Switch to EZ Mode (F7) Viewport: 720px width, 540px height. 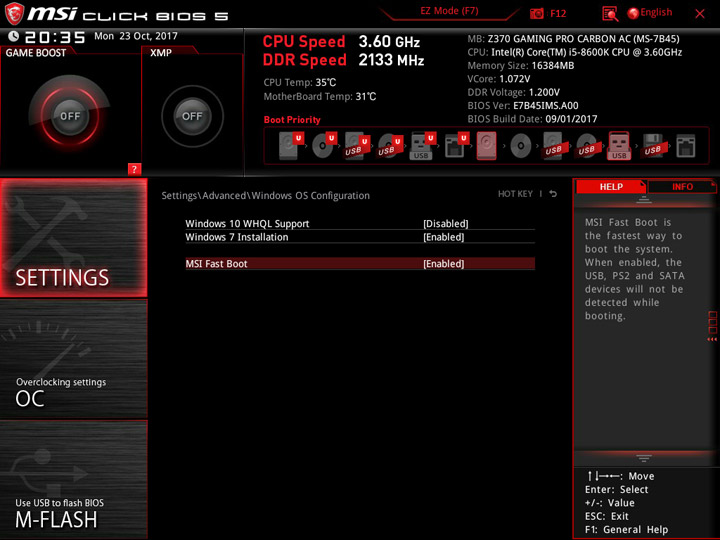pyautogui.click(x=449, y=11)
